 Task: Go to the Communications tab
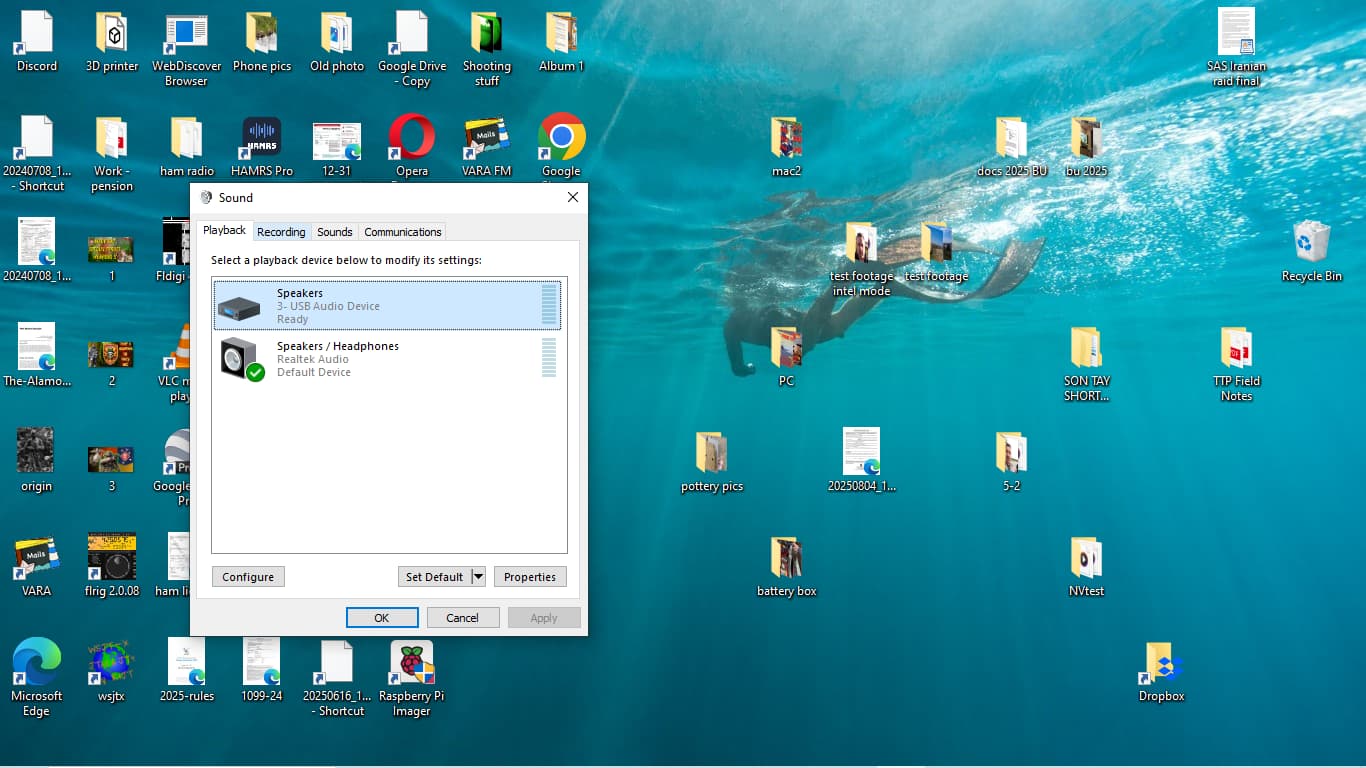click(x=402, y=232)
